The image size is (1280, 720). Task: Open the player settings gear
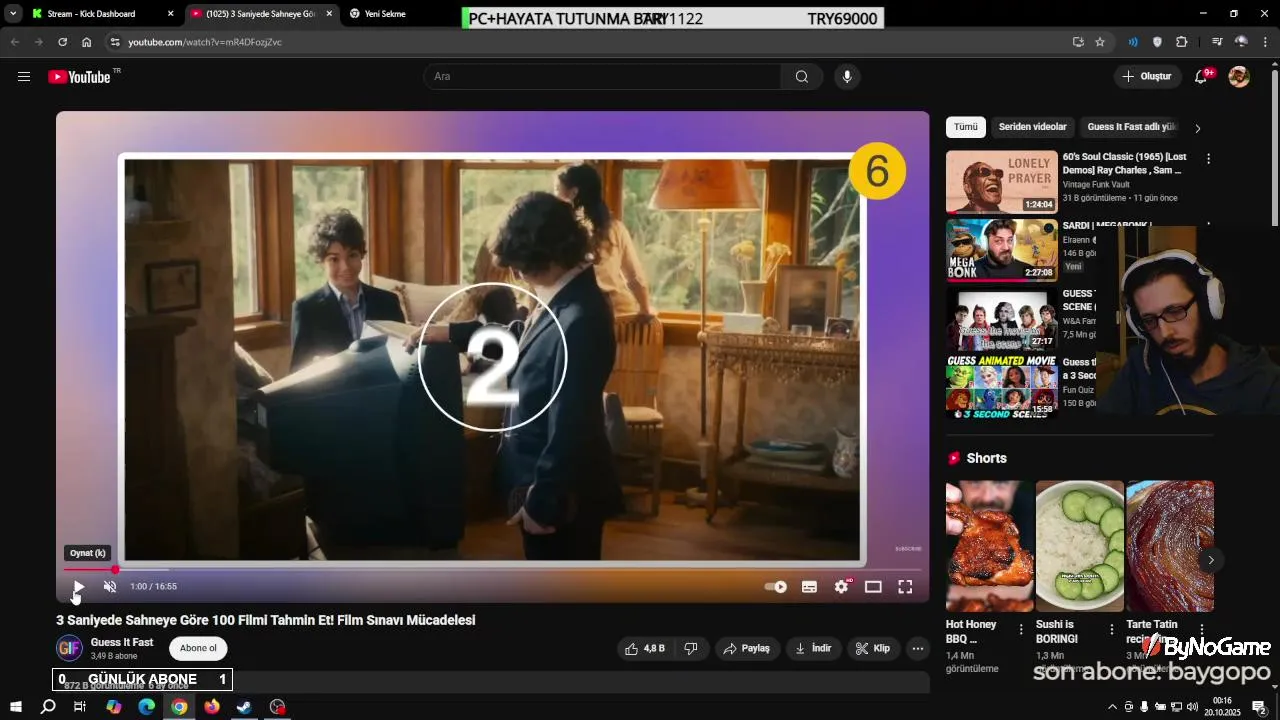click(x=841, y=587)
